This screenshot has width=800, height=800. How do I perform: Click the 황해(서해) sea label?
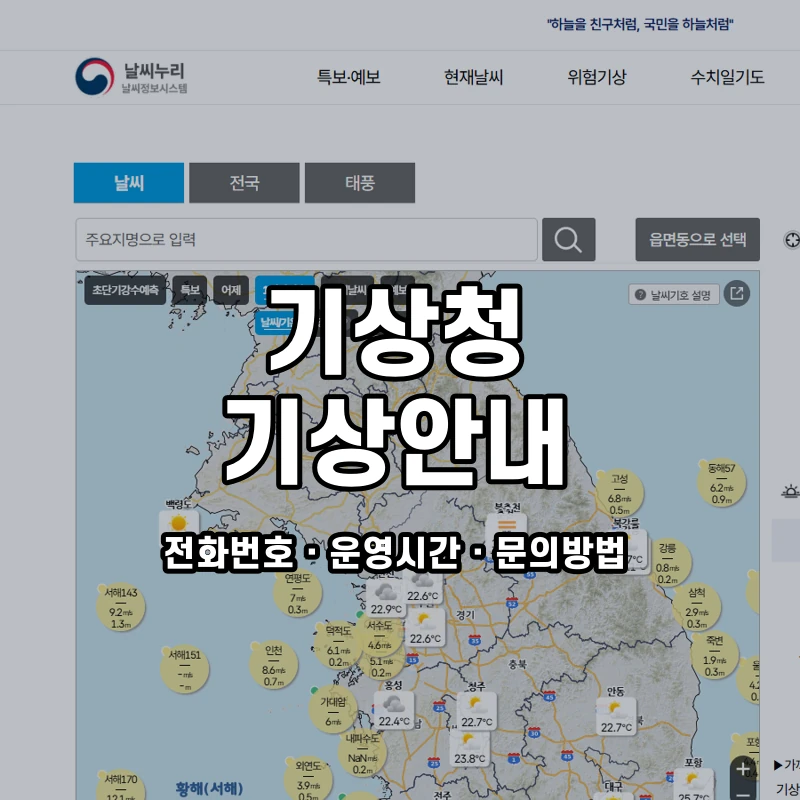pos(209,789)
